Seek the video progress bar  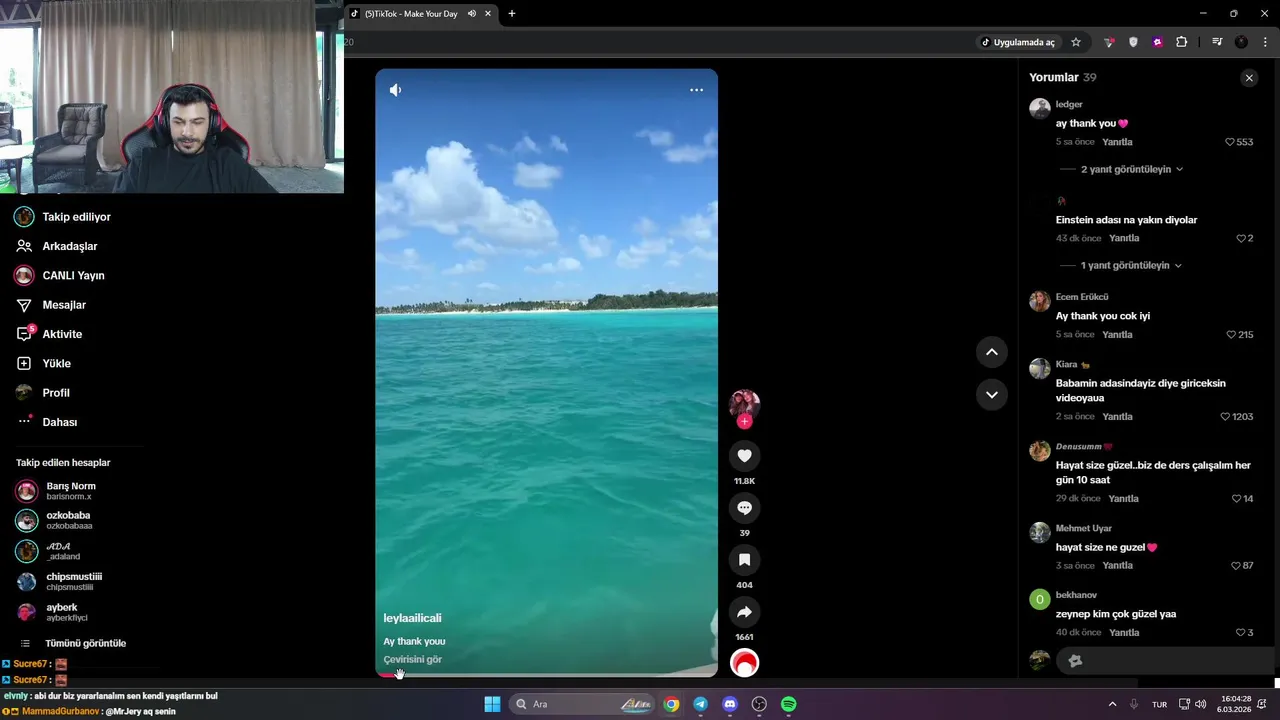[x=546, y=675]
